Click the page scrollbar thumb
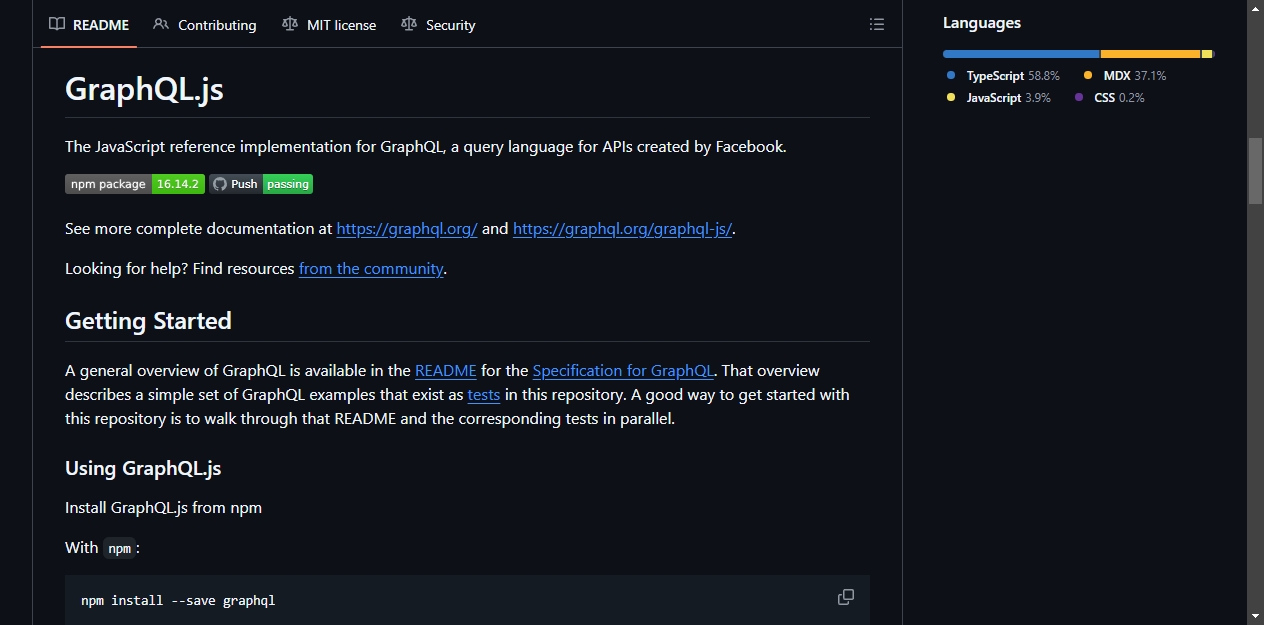The height and width of the screenshot is (625, 1264). pos(1255,171)
